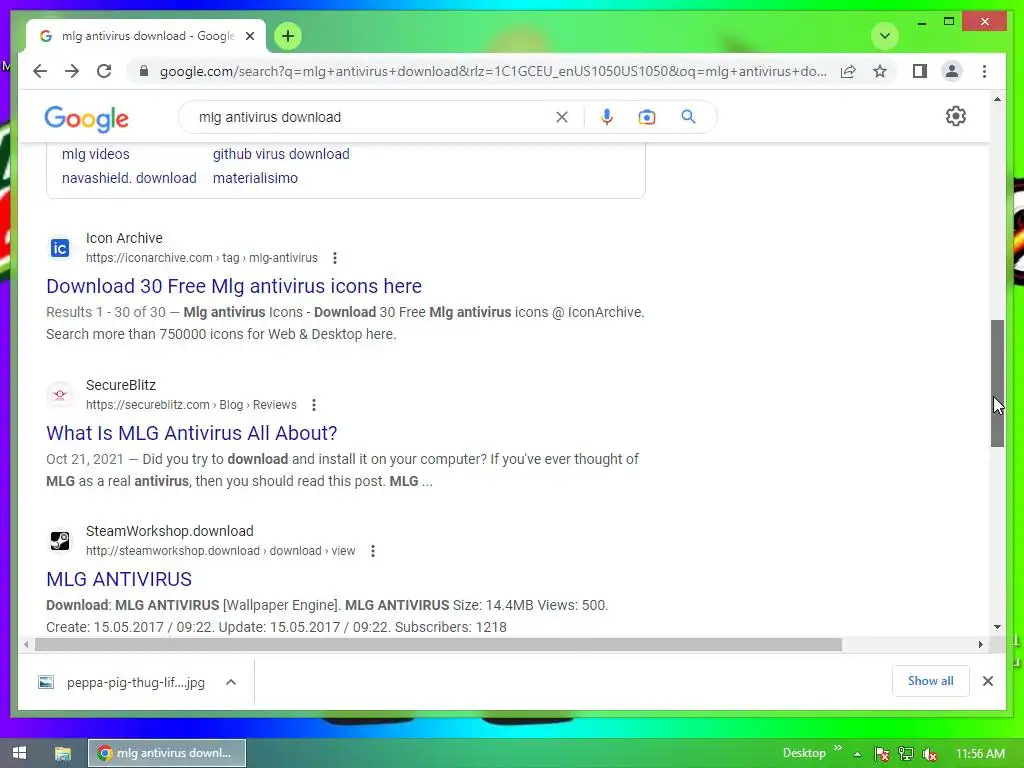Image resolution: width=1024 pixels, height=768 pixels.
Task: Open the Windows Start menu
Action: tap(19, 753)
